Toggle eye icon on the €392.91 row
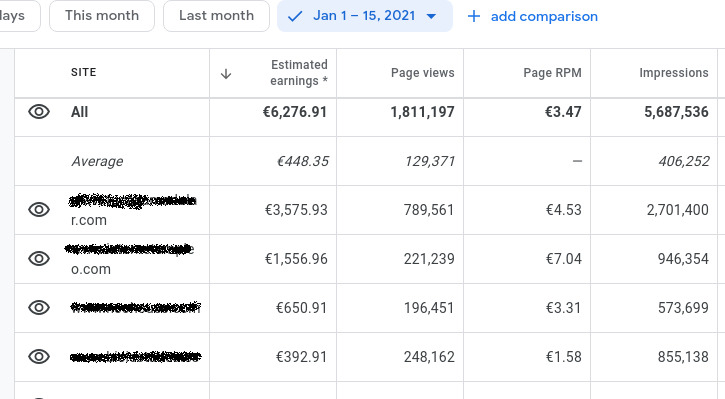Screen dimensions: 725x399 (39, 356)
